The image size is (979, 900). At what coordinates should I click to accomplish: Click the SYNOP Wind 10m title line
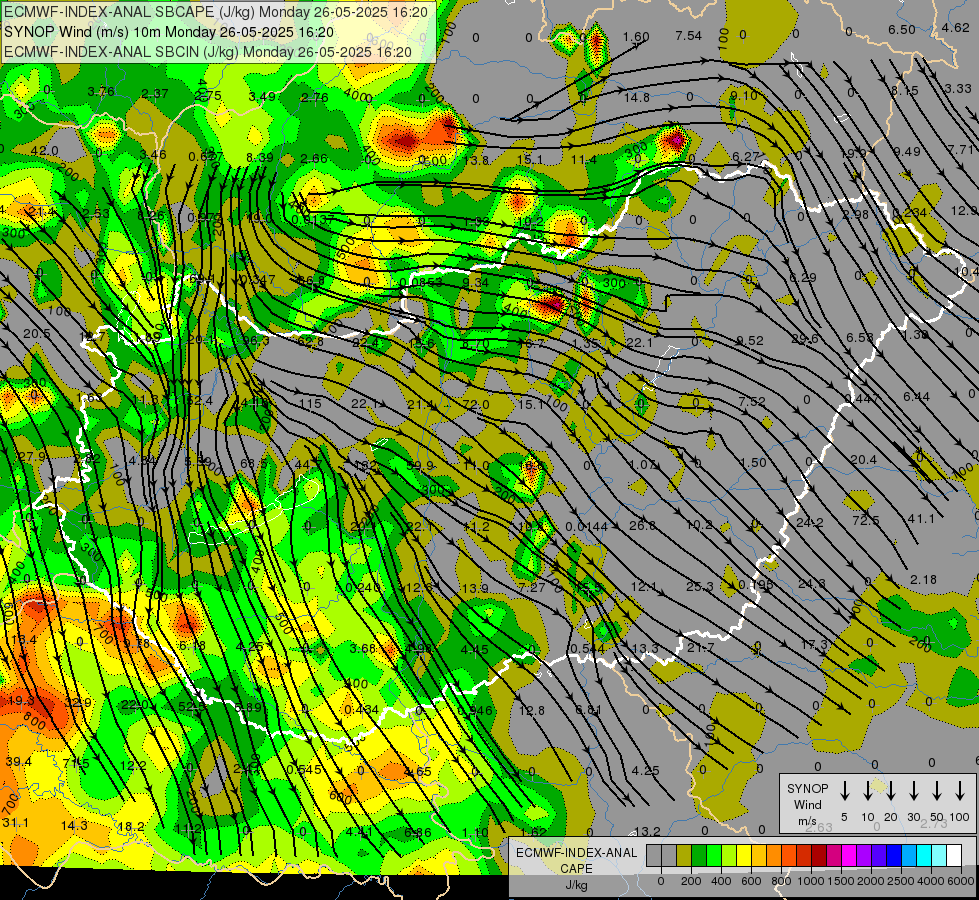[x=169, y=32]
